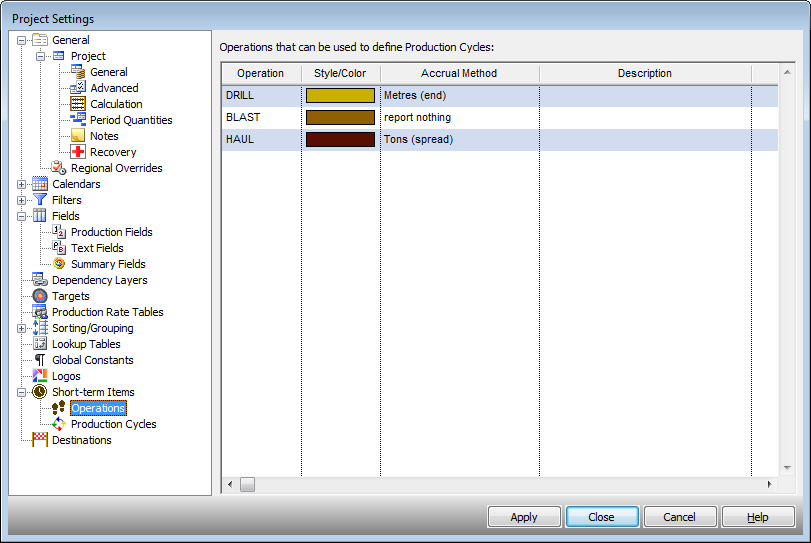Click the Destinations checkered flag icon
The width and height of the screenshot is (811, 543).
40,440
